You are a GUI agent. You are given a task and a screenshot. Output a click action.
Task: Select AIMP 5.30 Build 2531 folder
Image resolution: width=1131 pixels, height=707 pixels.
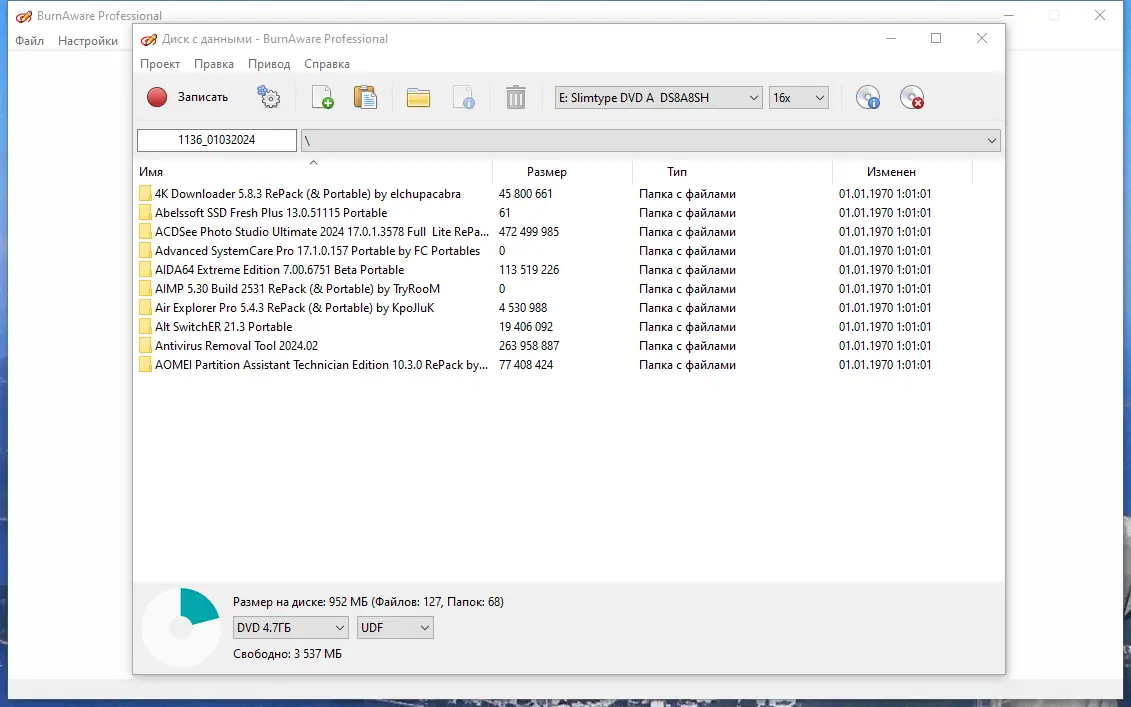[297, 289]
